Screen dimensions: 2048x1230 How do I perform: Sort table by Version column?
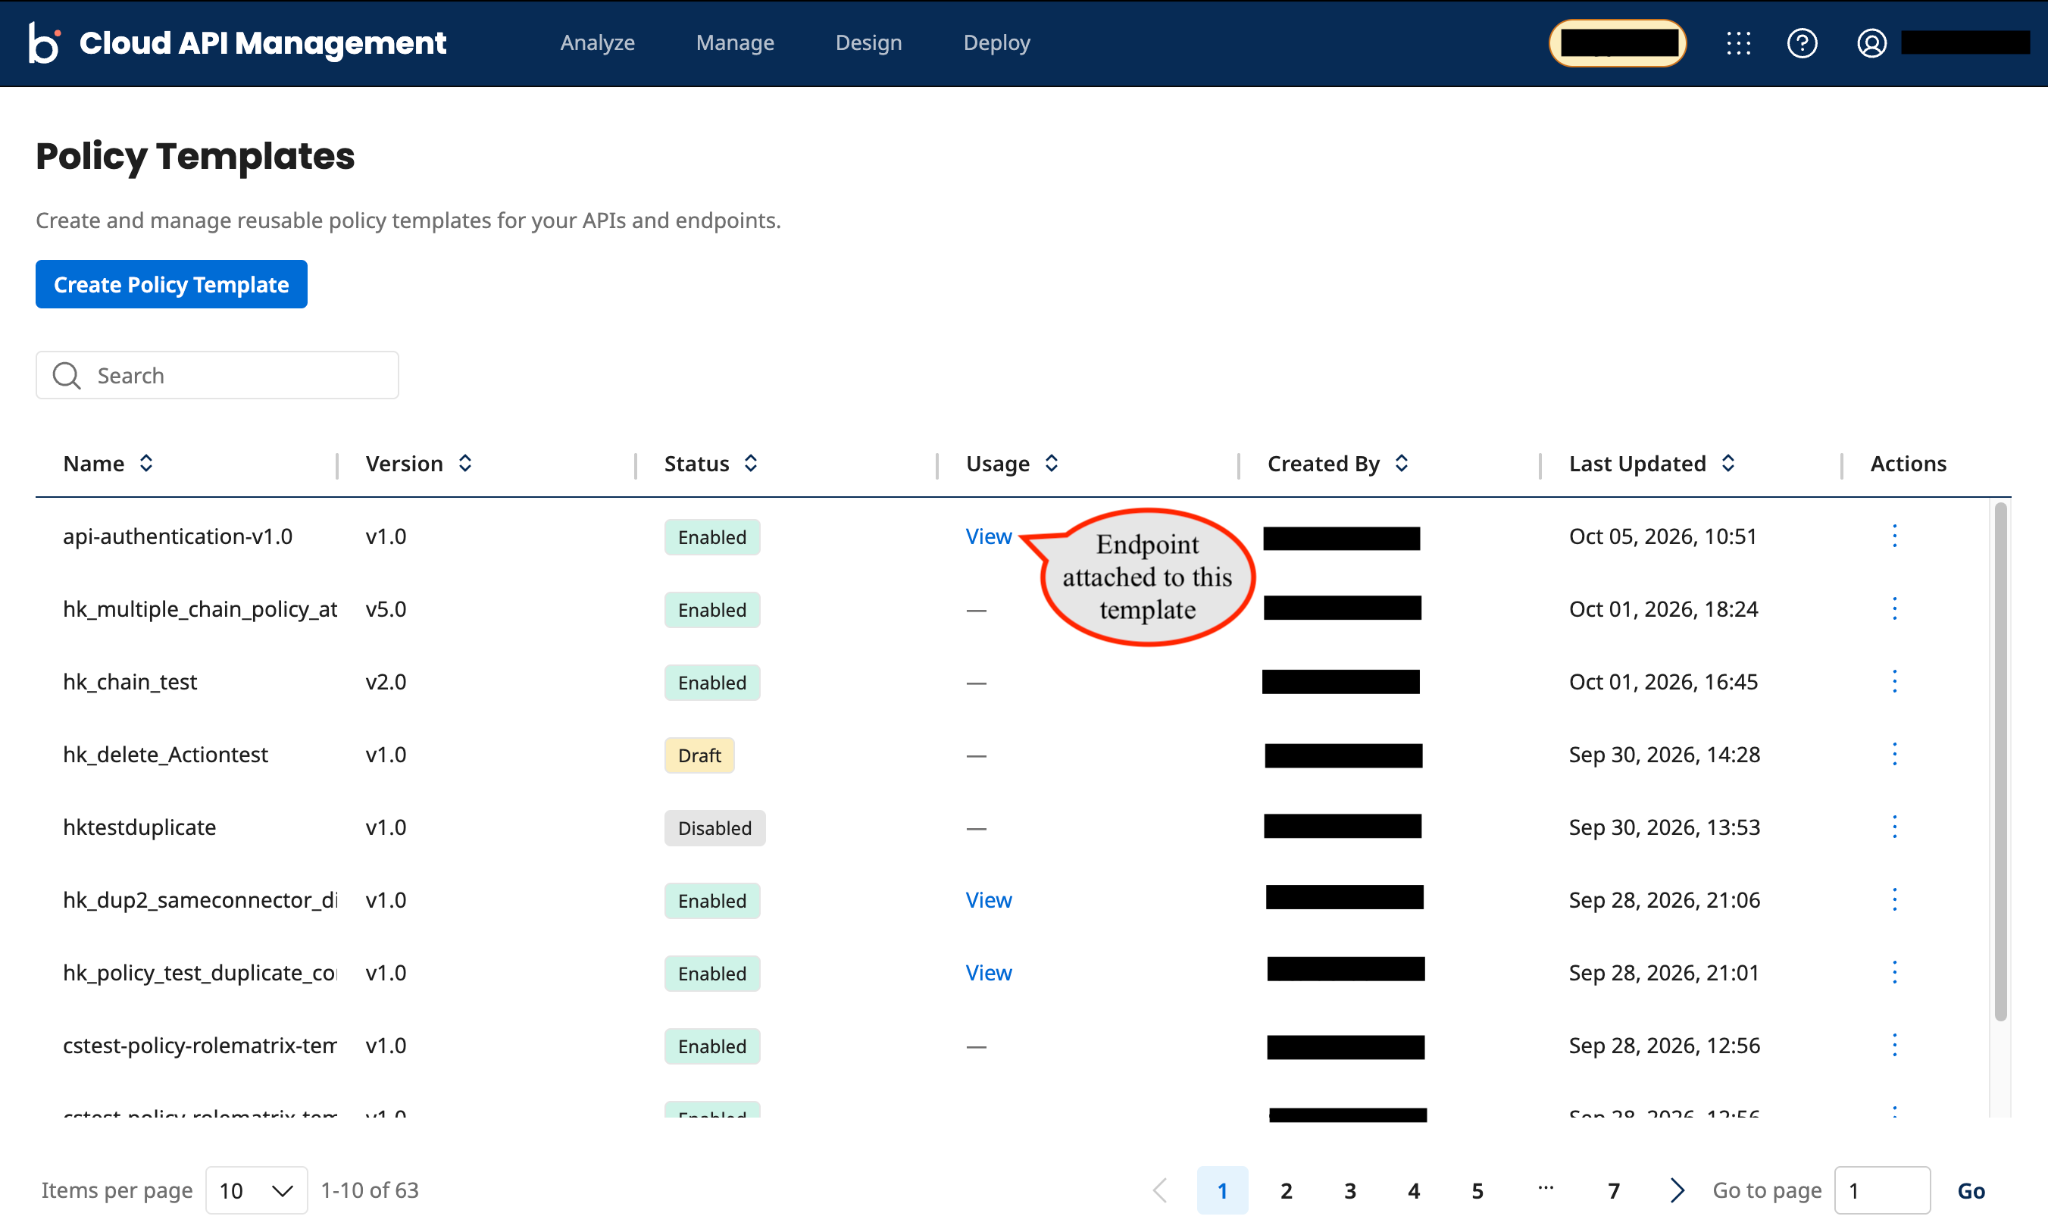point(465,463)
